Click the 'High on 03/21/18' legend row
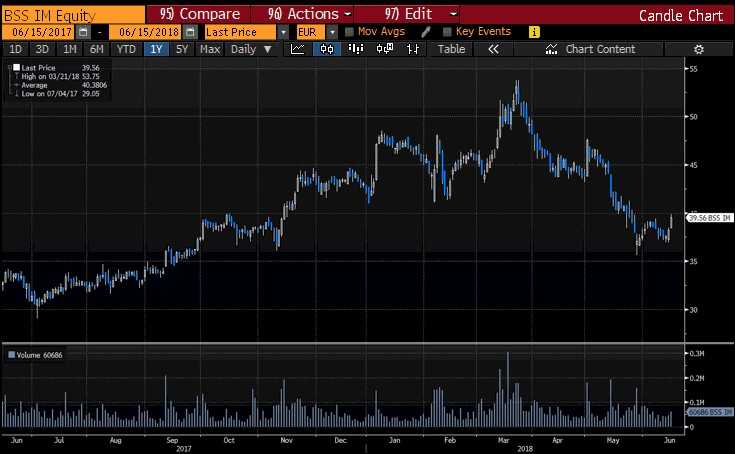Viewport: 735px width, 454px height. click(60, 76)
